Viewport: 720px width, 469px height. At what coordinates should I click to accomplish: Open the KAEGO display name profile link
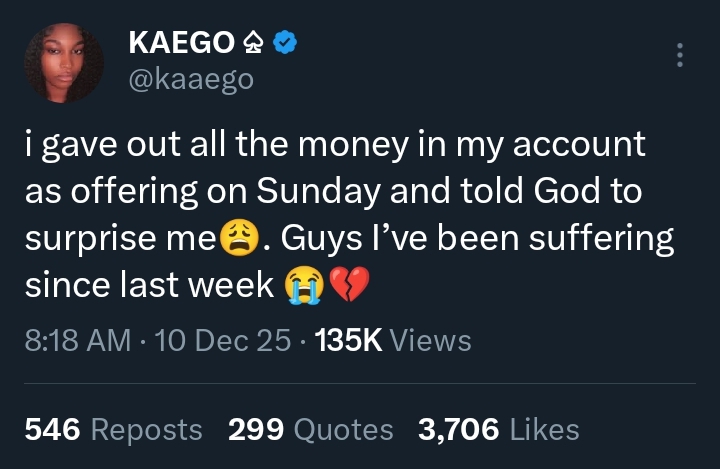(x=180, y=43)
